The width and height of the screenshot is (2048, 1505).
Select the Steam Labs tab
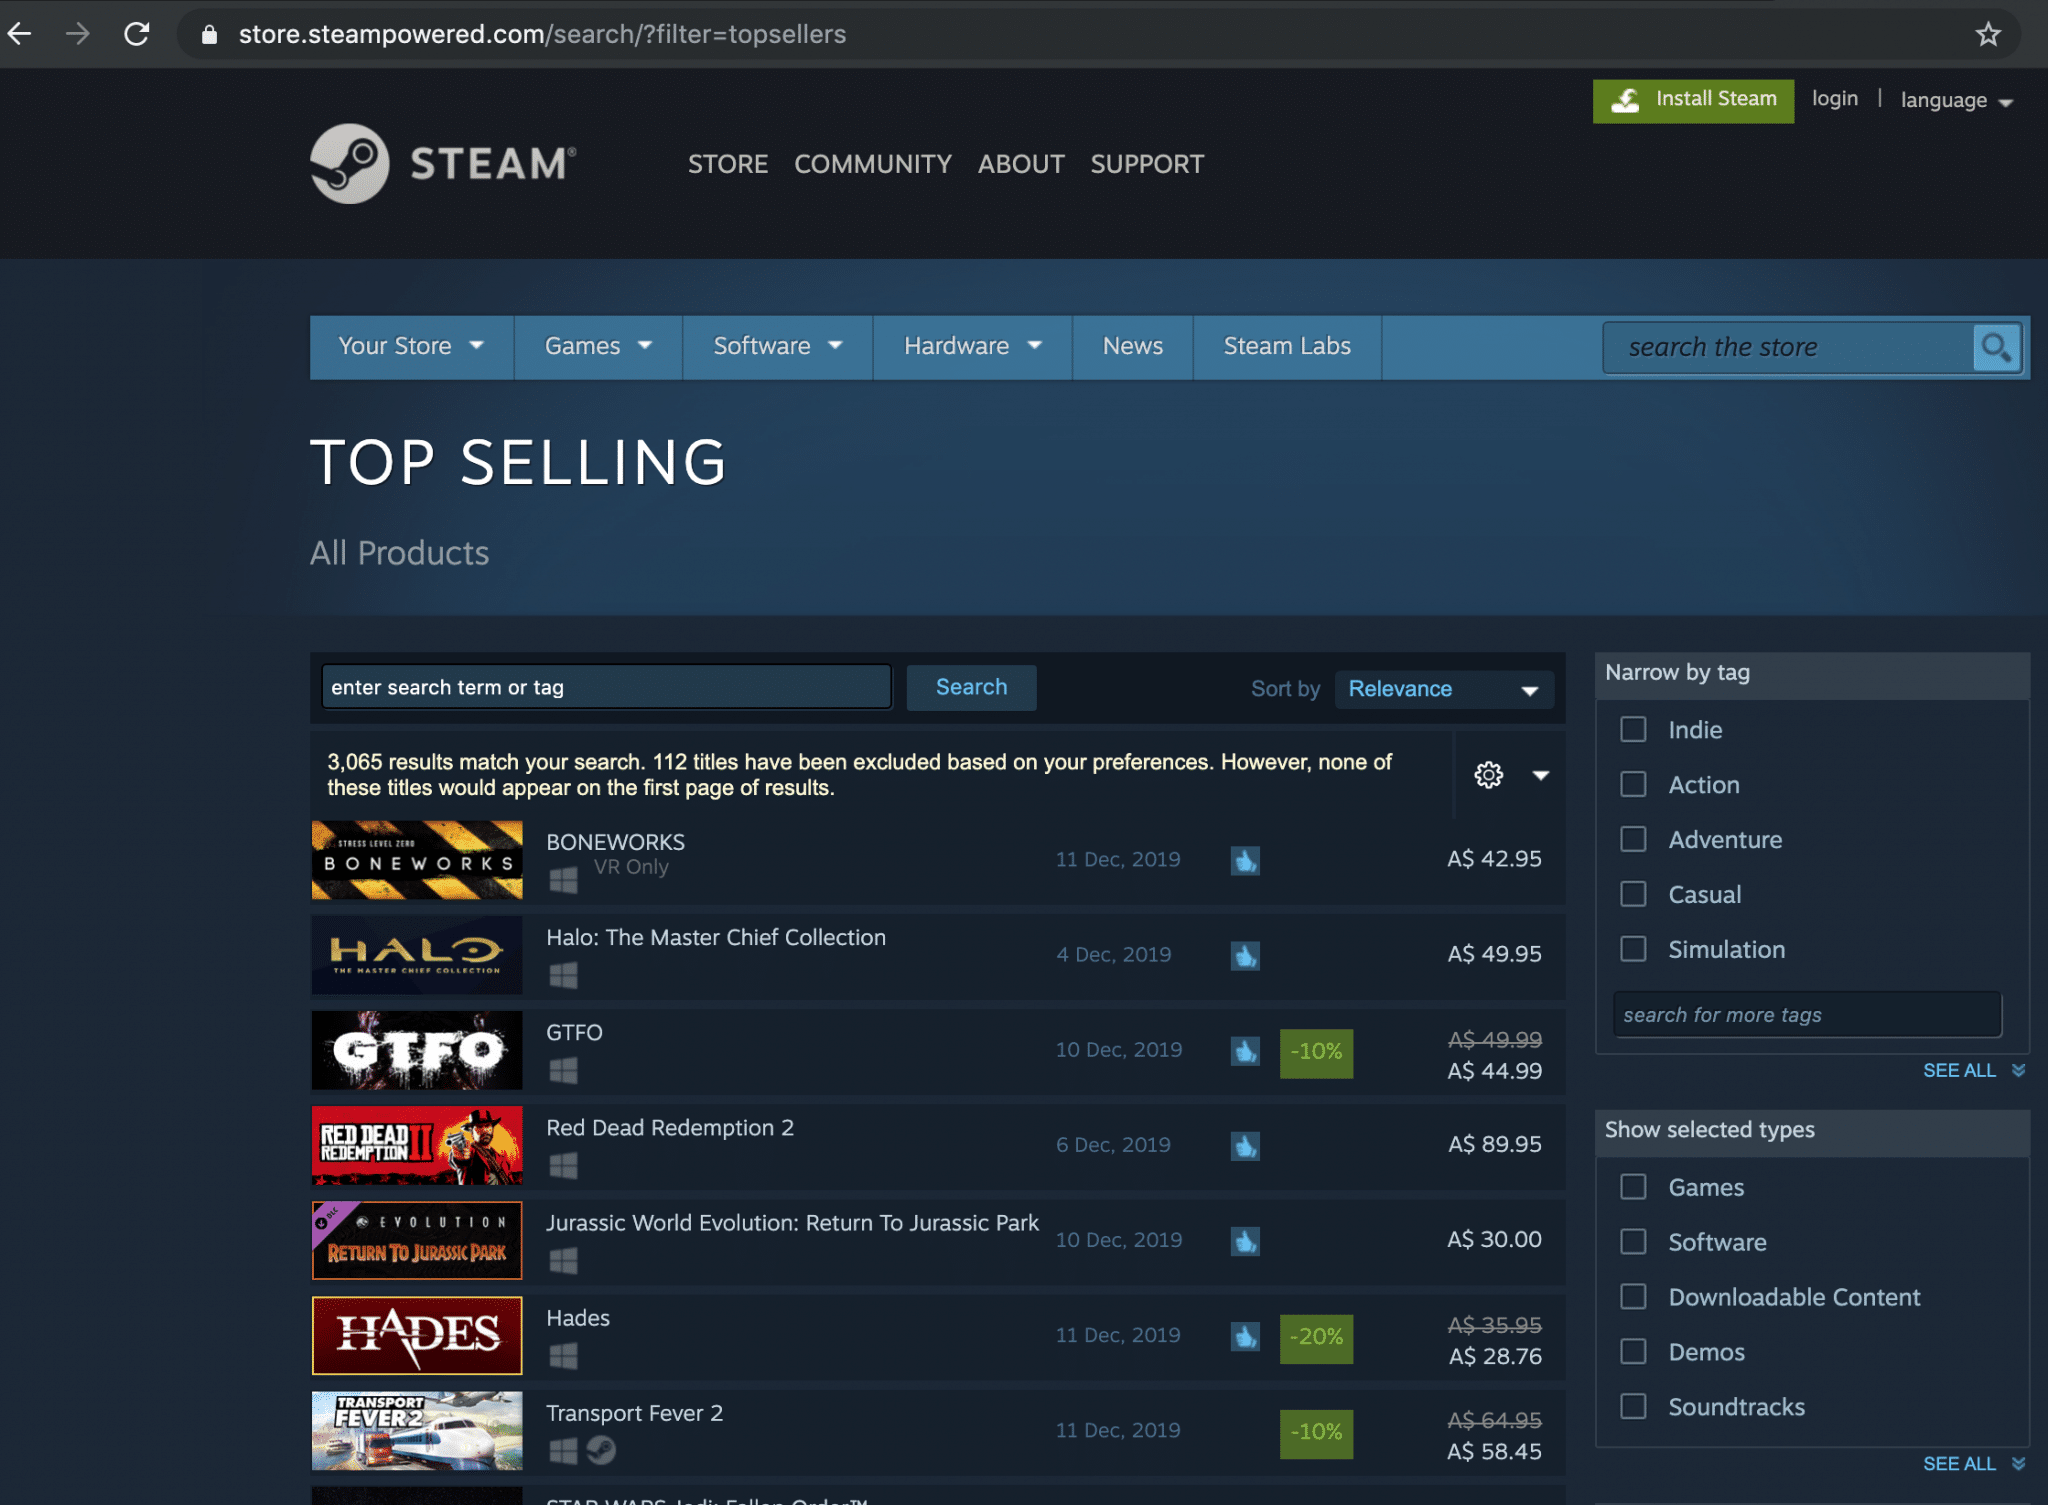(x=1286, y=346)
